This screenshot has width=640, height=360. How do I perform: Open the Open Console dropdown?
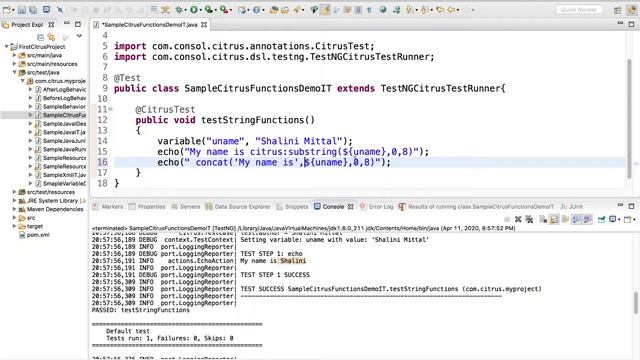tap(634, 220)
